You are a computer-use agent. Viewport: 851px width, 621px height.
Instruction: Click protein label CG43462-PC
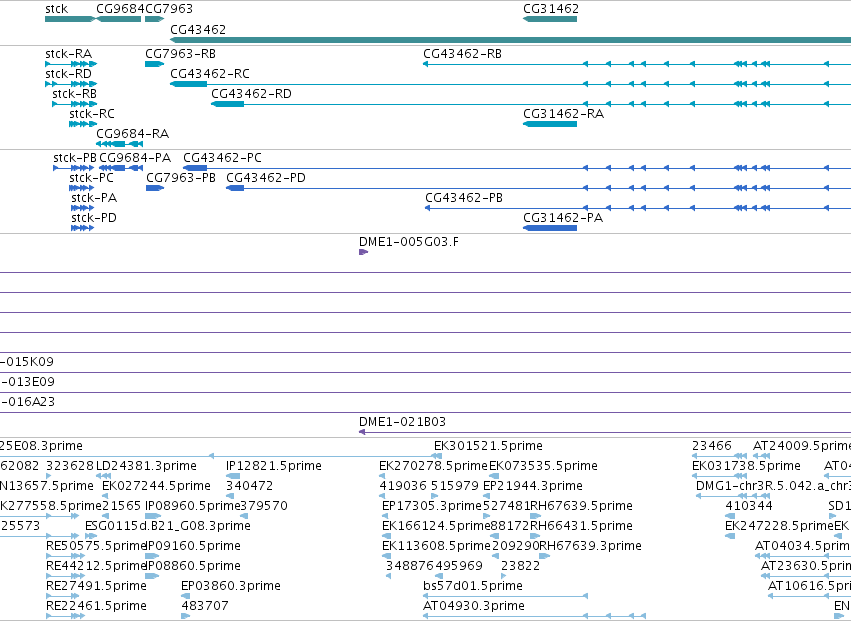pos(222,158)
